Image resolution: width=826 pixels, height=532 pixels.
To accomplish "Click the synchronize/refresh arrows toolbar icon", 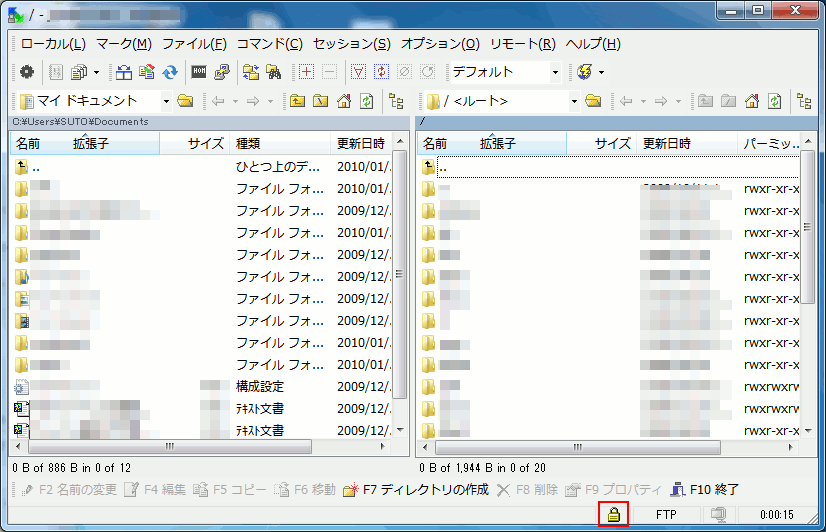I will [x=170, y=72].
